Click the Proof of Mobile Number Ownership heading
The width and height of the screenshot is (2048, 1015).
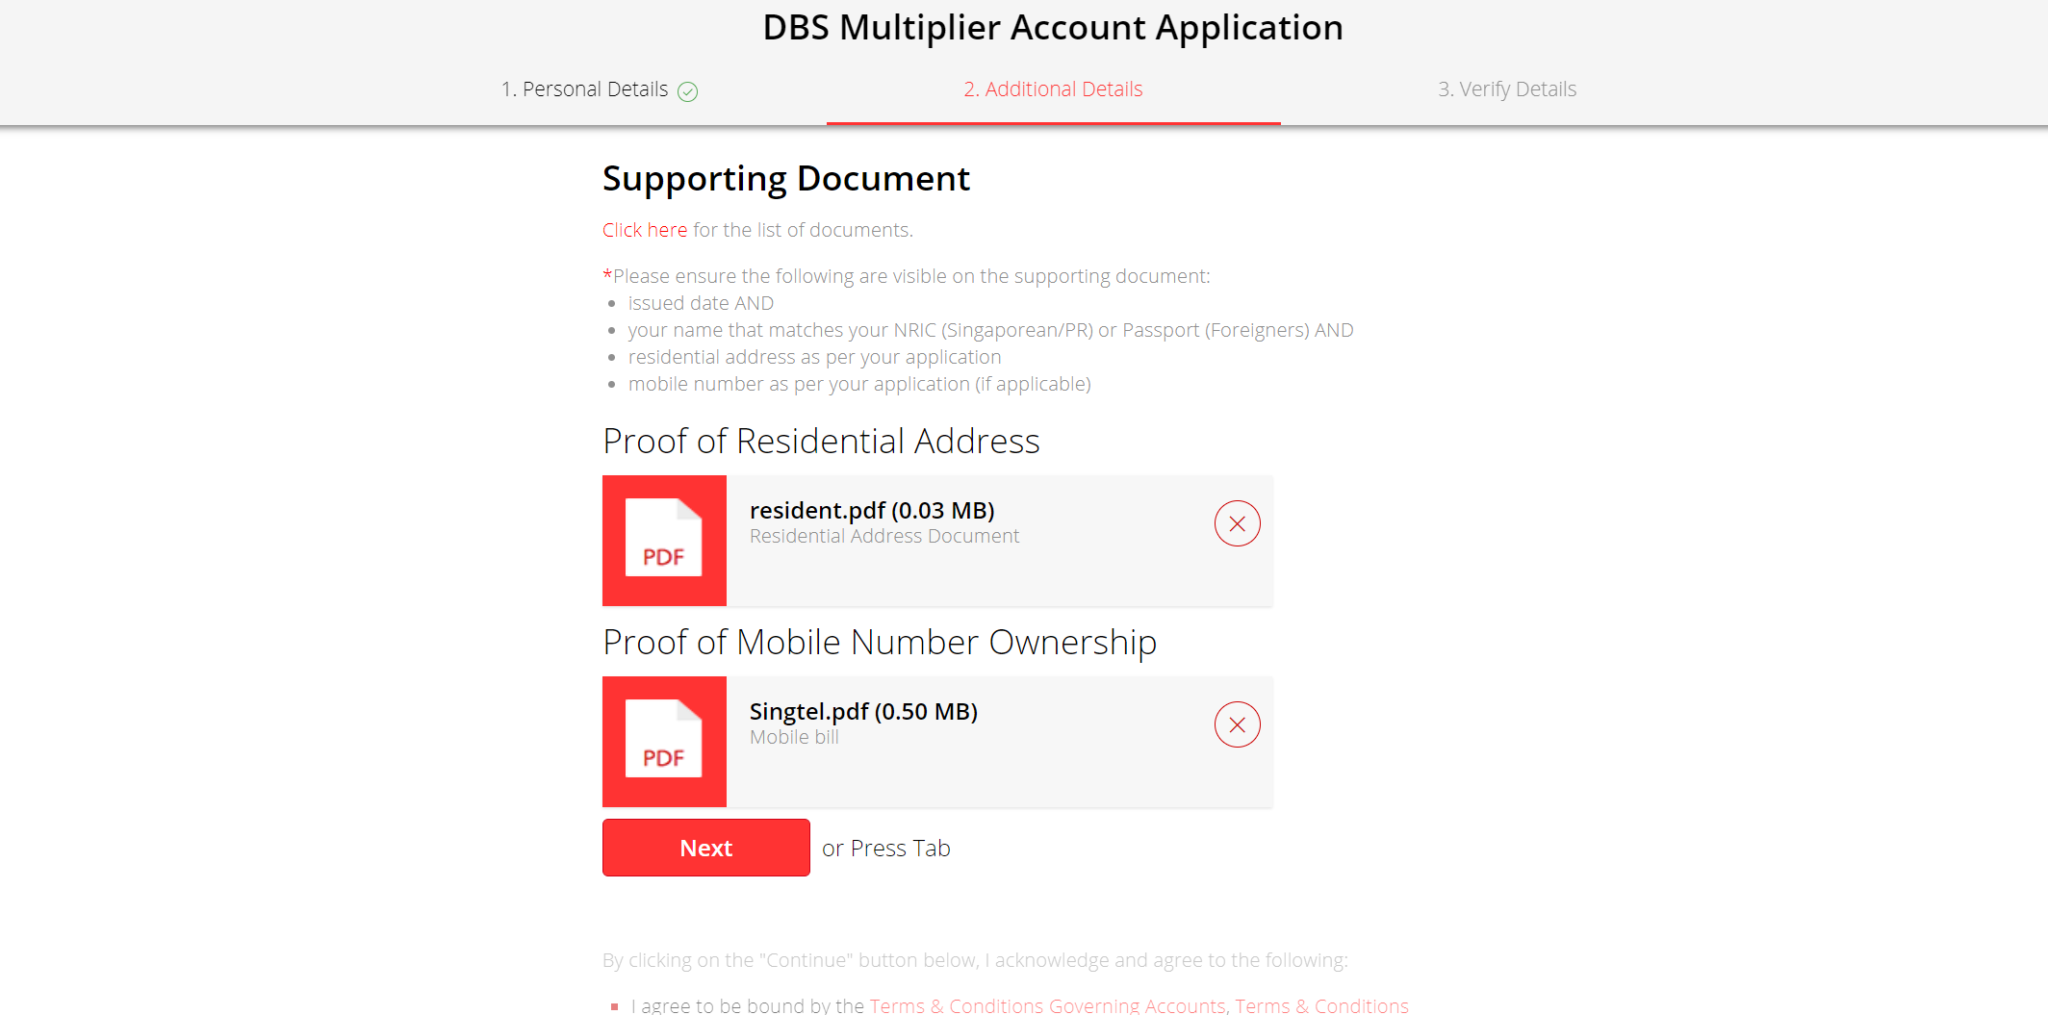point(879,642)
